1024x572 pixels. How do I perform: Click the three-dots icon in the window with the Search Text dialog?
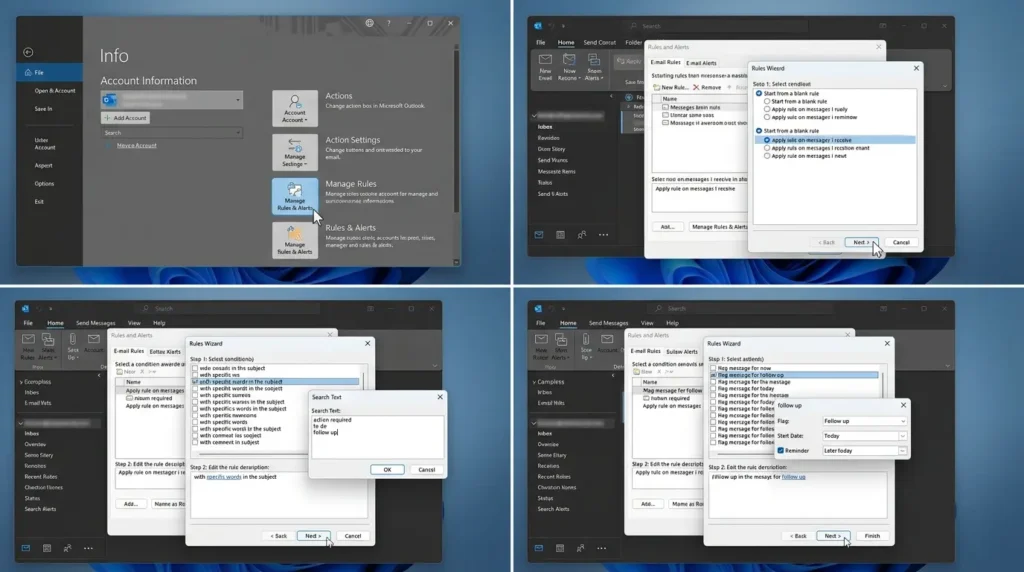pos(88,548)
